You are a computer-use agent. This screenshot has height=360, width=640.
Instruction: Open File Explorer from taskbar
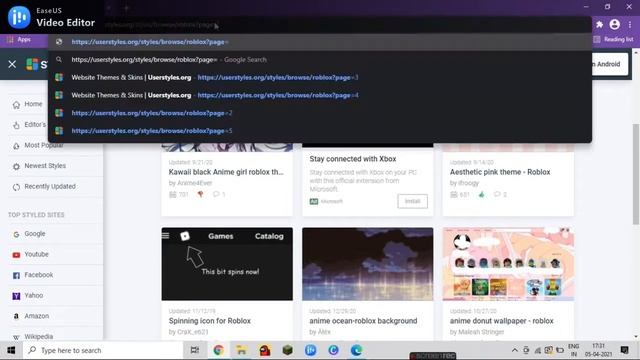click(x=241, y=350)
